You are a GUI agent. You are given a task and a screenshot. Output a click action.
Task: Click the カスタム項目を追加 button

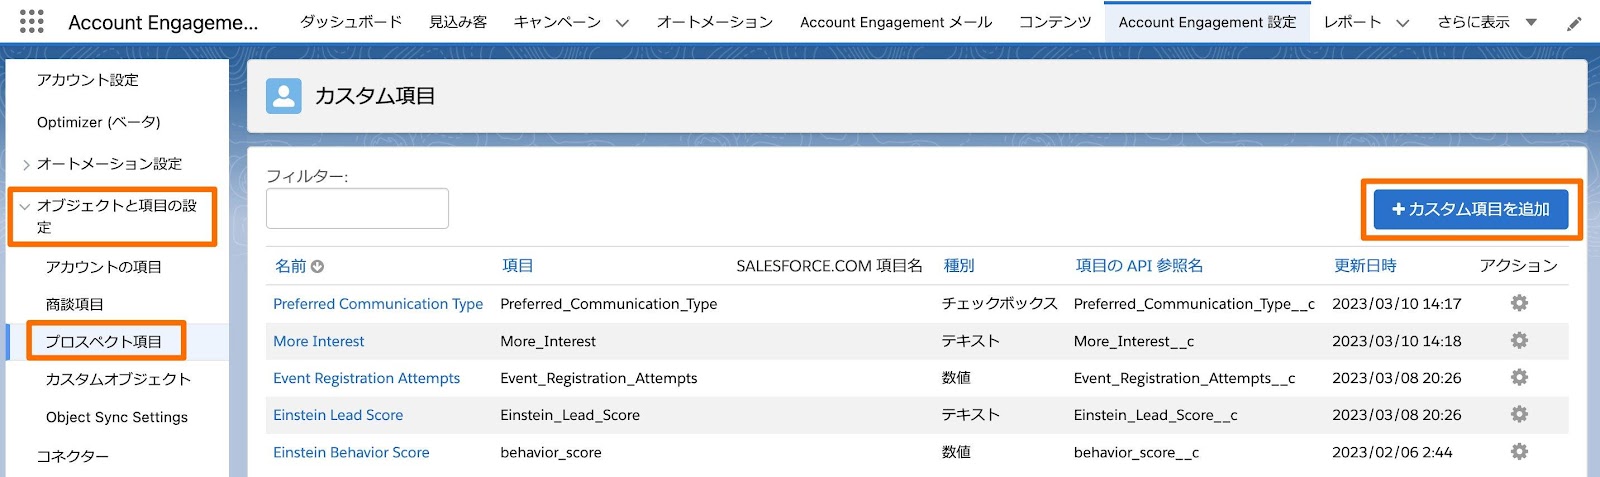point(1470,209)
